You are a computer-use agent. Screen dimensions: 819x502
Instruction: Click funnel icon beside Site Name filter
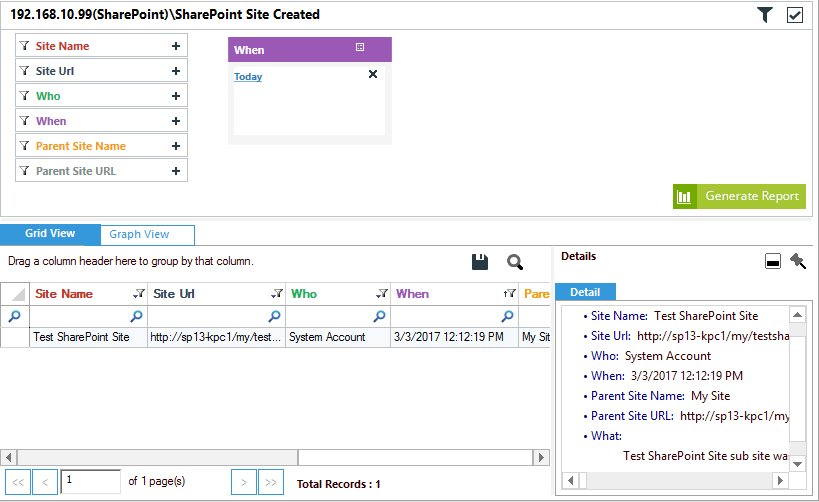24,45
